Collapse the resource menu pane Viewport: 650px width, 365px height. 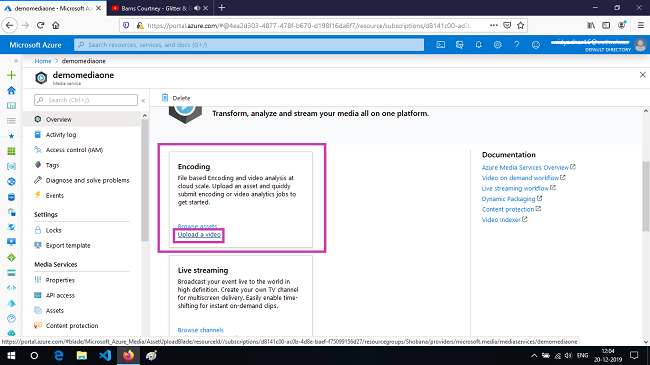tap(143, 100)
